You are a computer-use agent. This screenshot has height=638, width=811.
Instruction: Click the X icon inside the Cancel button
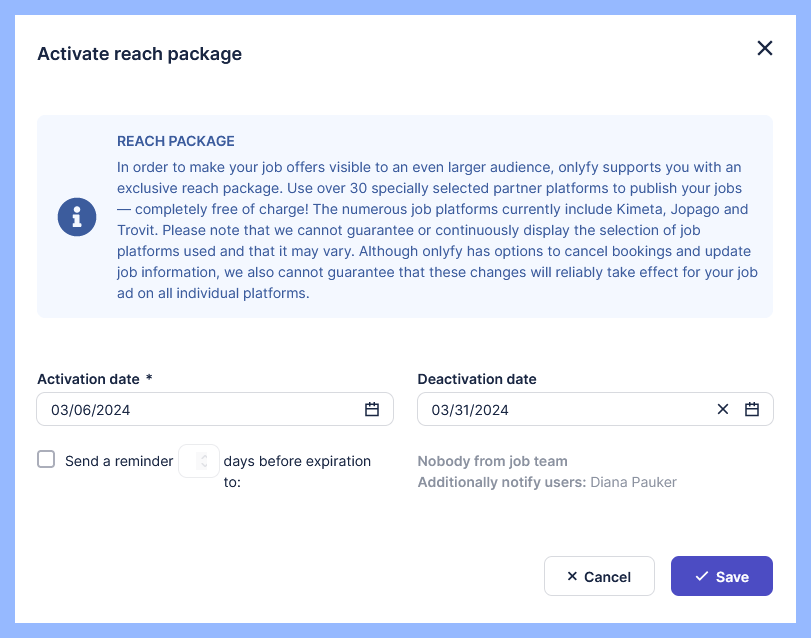coord(574,576)
